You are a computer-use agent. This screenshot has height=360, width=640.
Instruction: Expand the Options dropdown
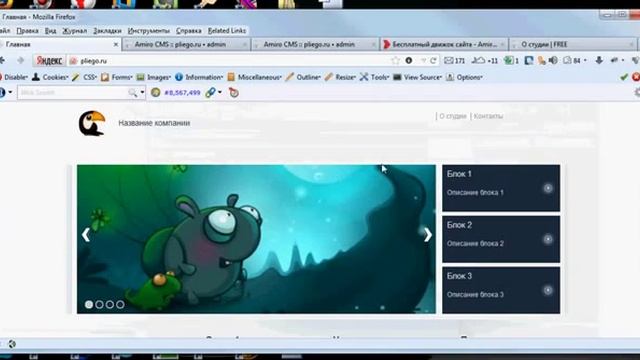[x=464, y=77]
